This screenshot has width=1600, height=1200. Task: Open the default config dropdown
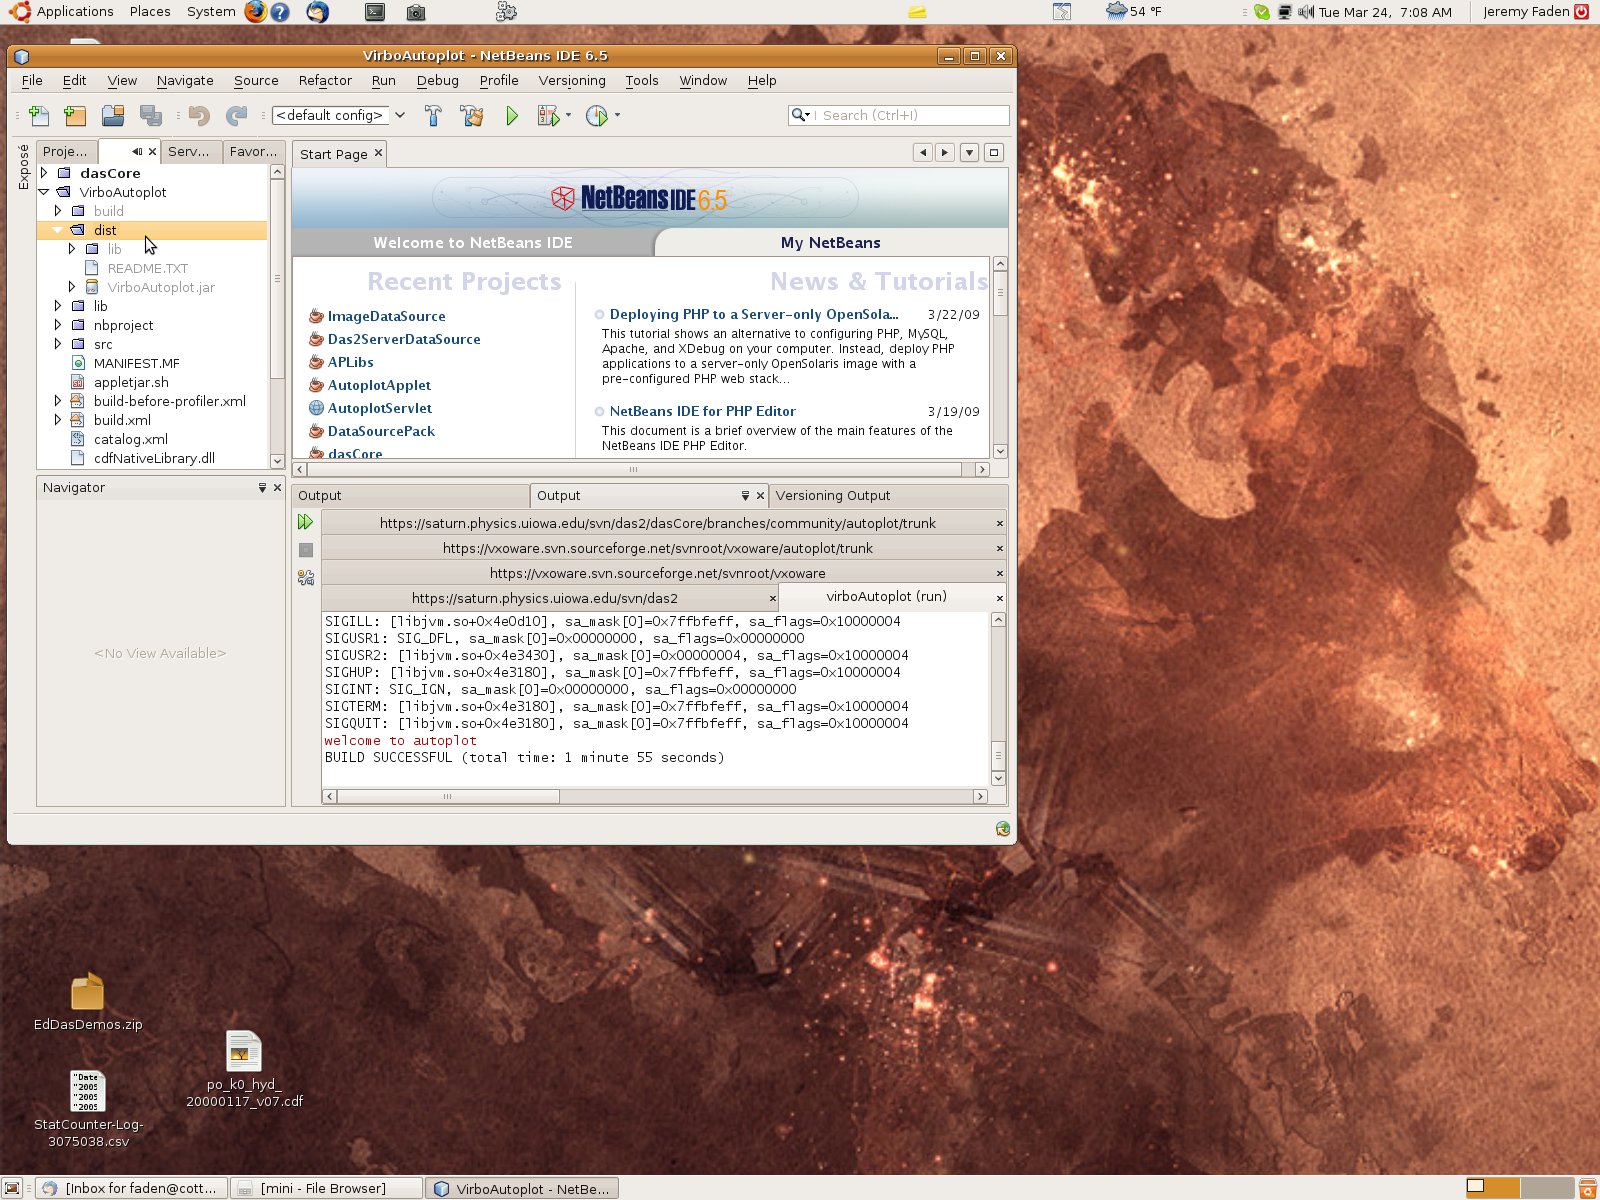(x=399, y=115)
